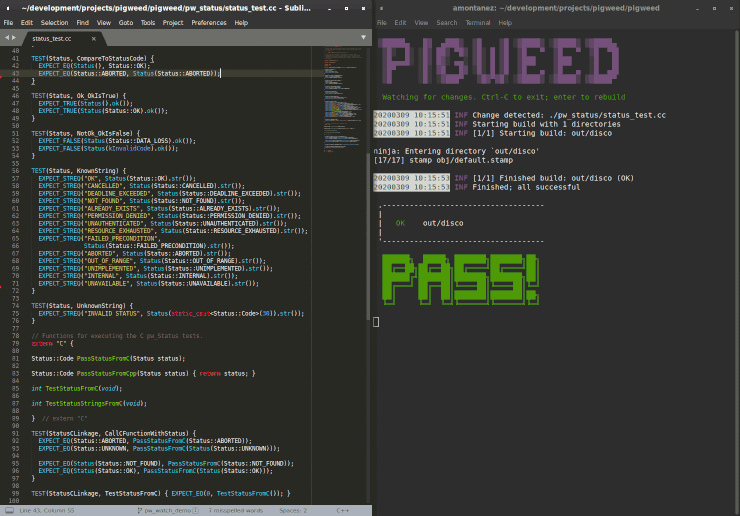Click the terminal's vertical scrollbar
The image size is (740, 516).
pos(737,274)
